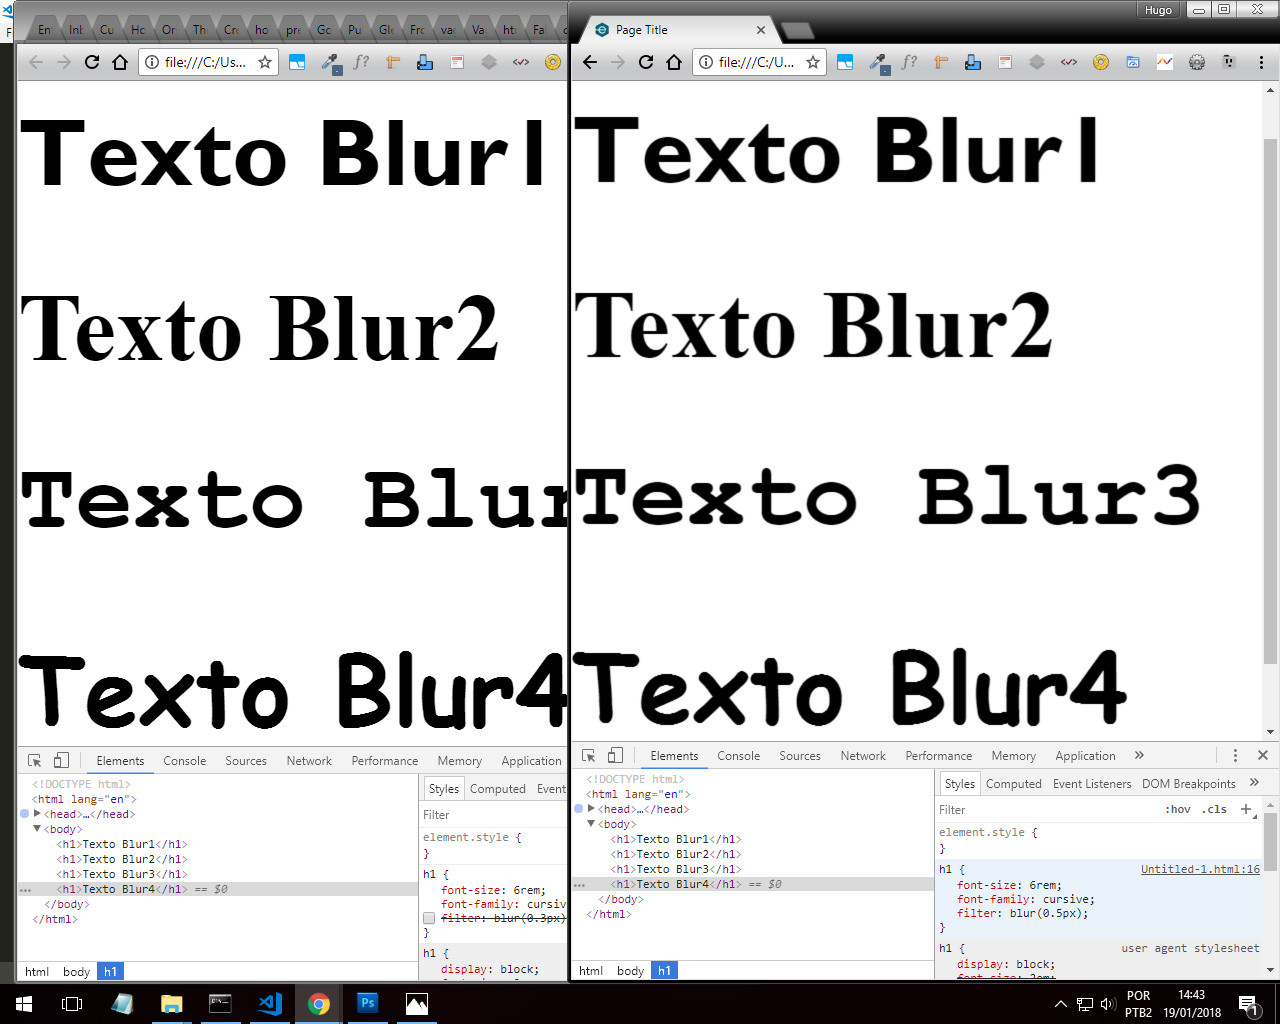Open Task View on the taskbar
Screen dimensions: 1280x1024
click(72, 1003)
